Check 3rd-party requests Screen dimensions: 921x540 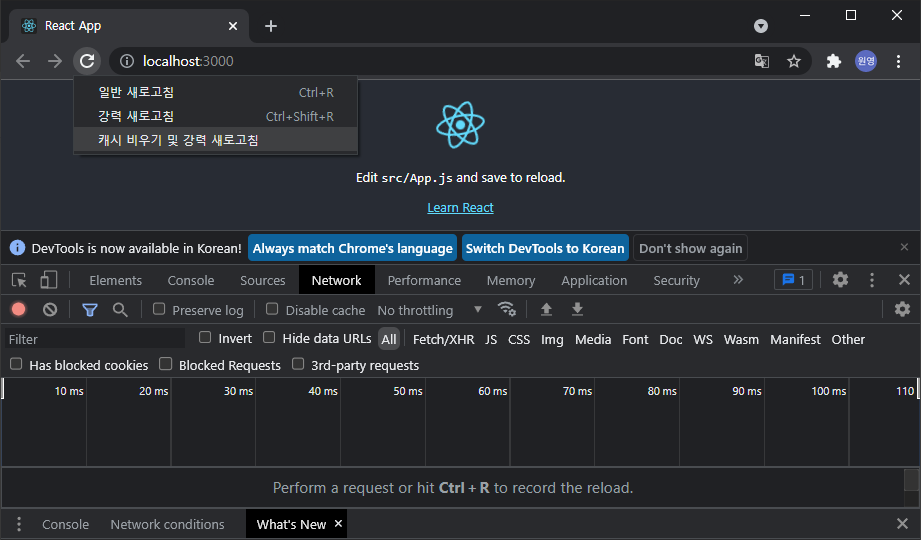[298, 364]
